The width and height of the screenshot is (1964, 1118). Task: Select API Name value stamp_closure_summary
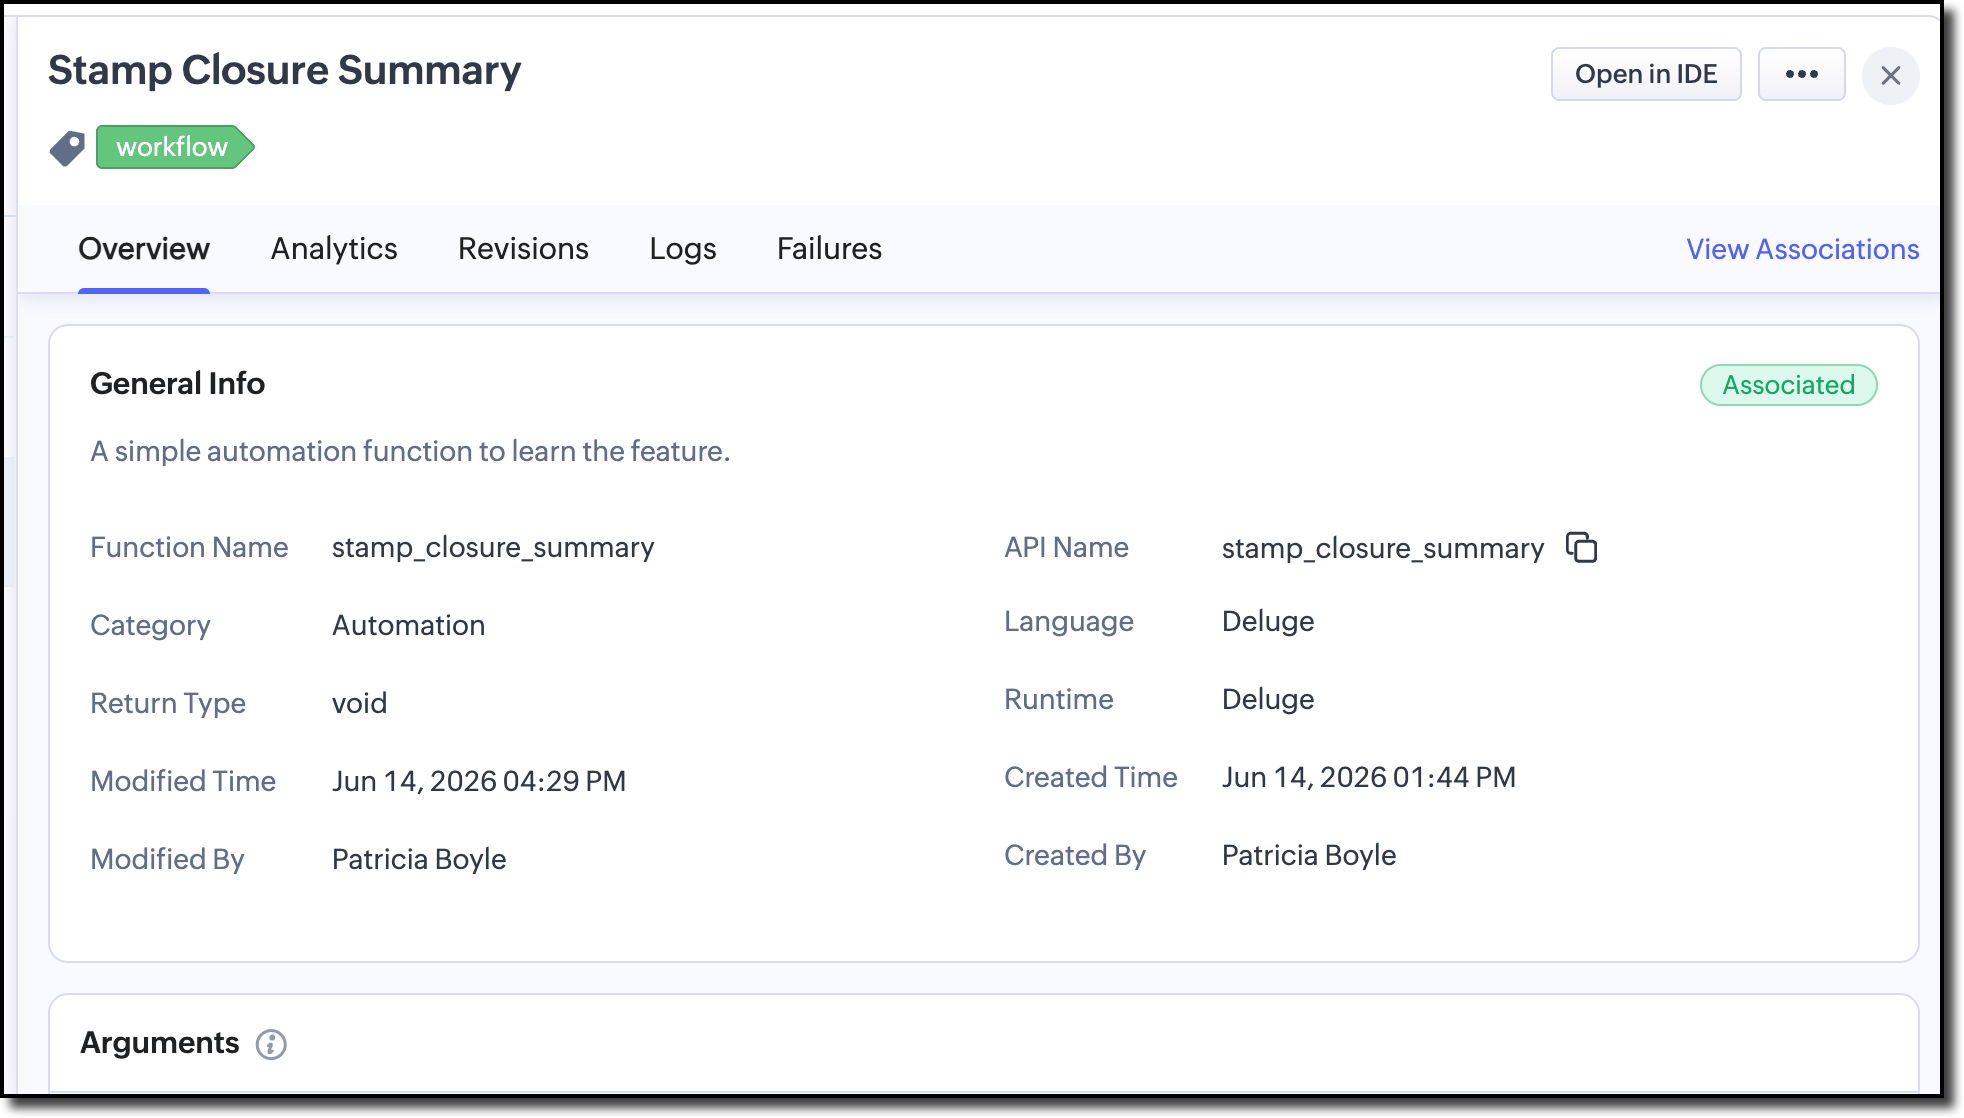coord(1383,549)
